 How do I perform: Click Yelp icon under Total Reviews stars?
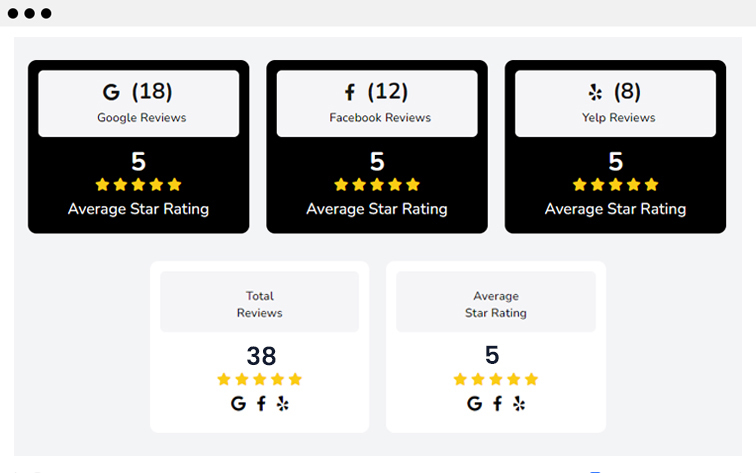[283, 404]
